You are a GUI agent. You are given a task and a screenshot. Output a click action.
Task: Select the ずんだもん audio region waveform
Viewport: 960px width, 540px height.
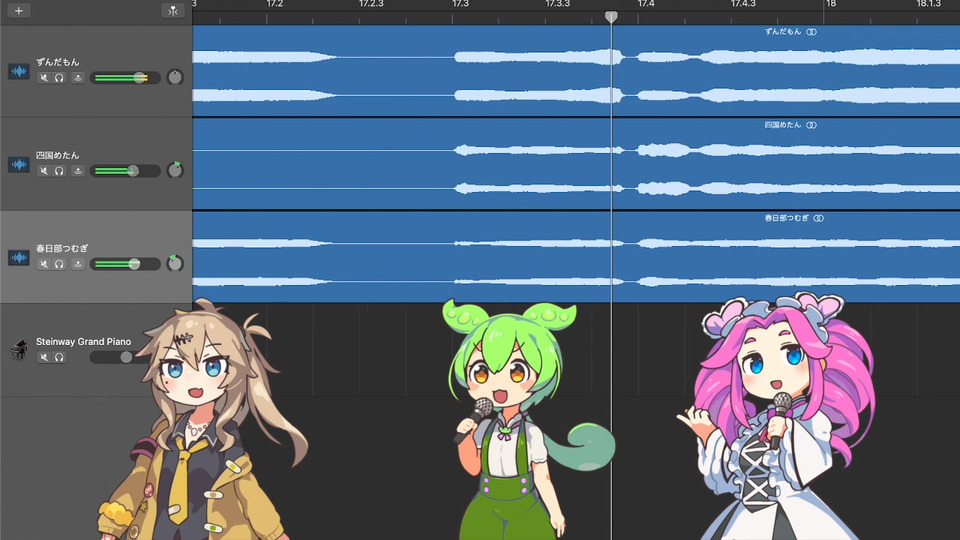pyautogui.click(x=576, y=70)
